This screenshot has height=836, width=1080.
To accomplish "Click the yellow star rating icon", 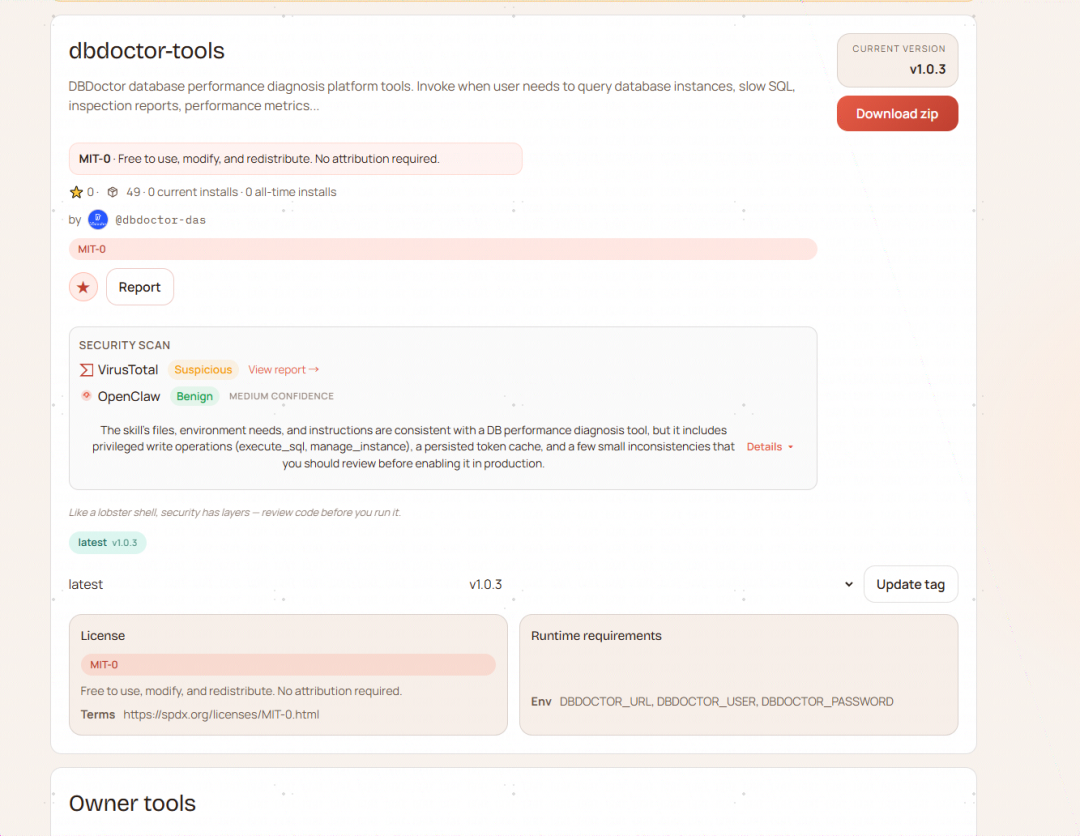I will 76,192.
